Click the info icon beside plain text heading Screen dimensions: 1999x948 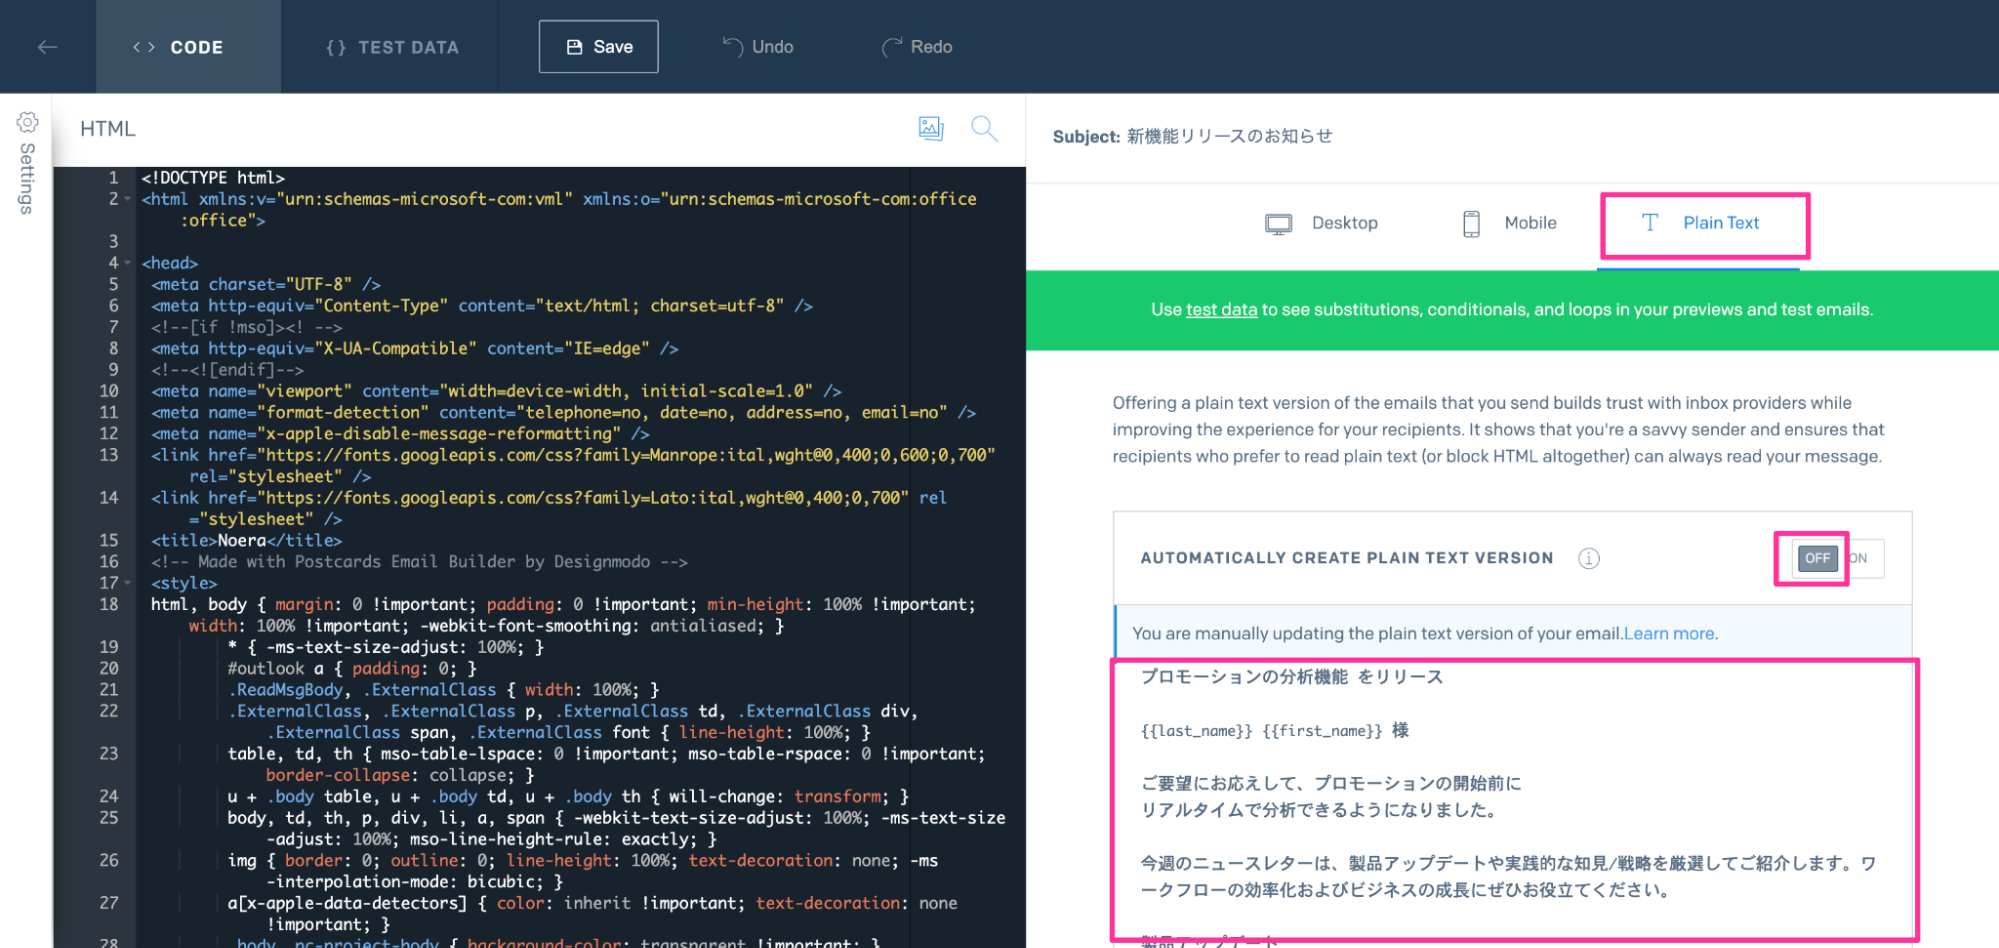click(1588, 559)
